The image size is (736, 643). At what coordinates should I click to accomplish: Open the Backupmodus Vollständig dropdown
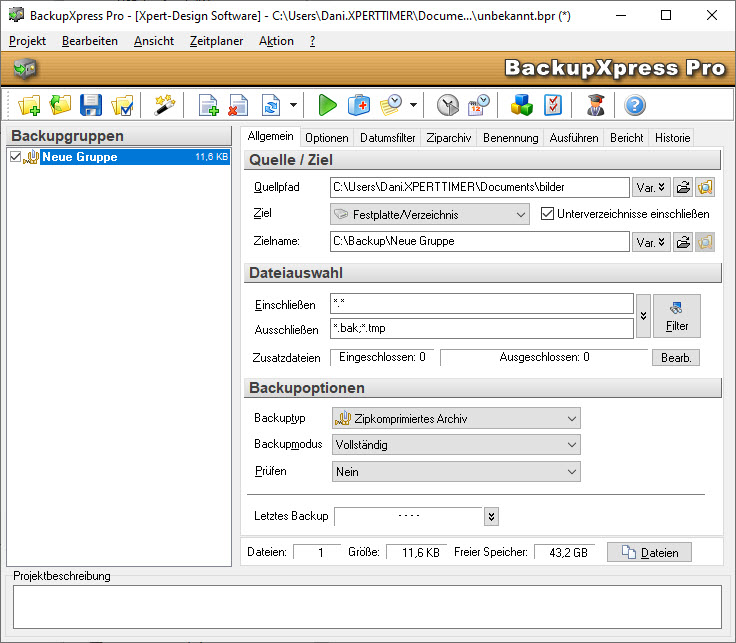(456, 444)
